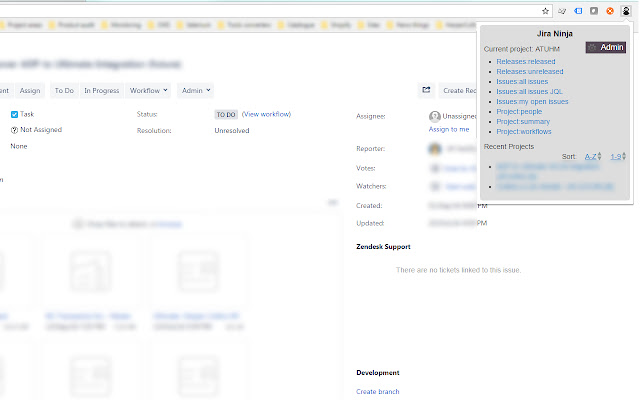Open the View workflow link
Viewport: 640px width, 400px height.
[266, 114]
